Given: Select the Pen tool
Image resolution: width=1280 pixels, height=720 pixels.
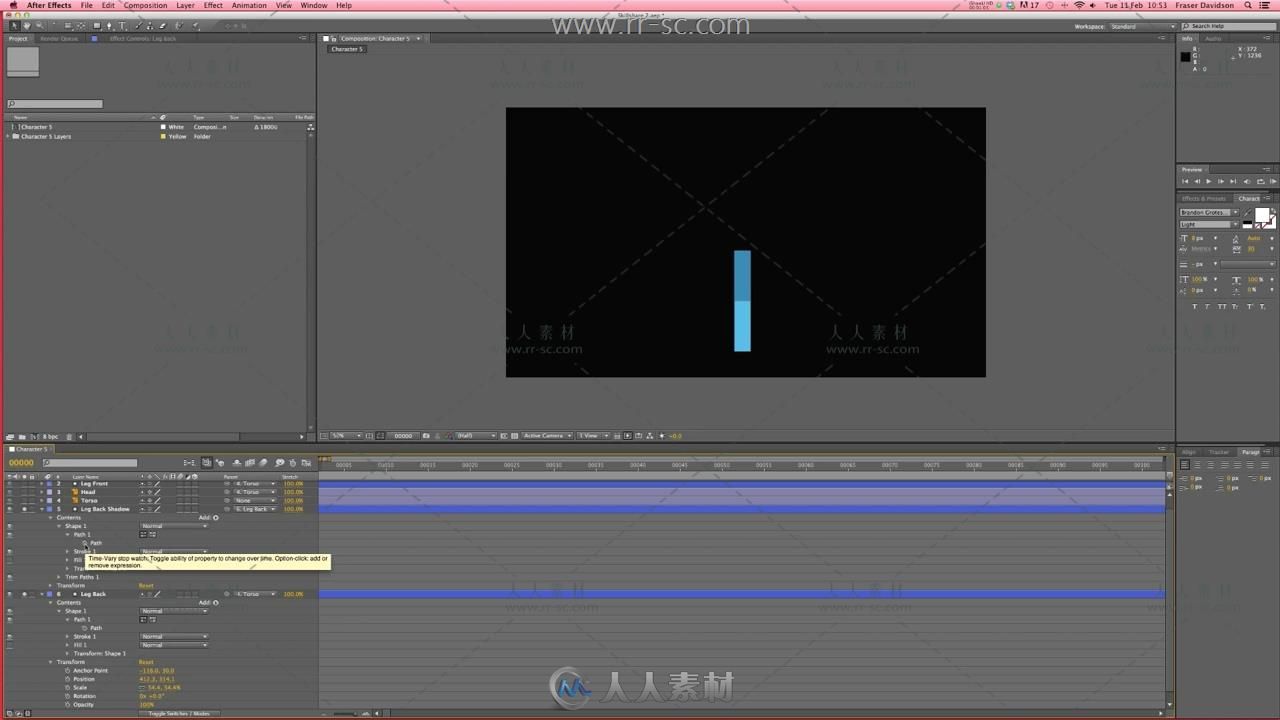Looking at the screenshot, I should (x=110, y=26).
